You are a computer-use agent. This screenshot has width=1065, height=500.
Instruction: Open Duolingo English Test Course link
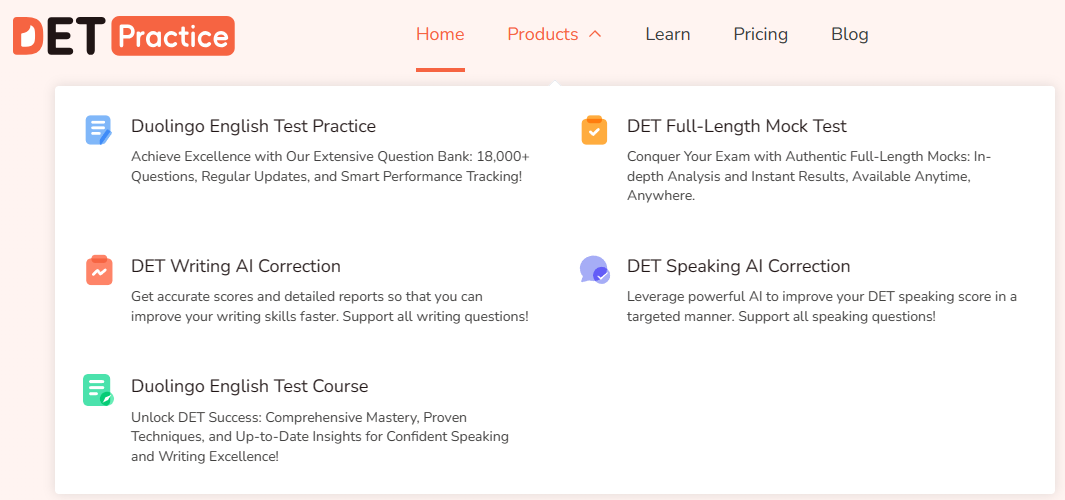249,387
